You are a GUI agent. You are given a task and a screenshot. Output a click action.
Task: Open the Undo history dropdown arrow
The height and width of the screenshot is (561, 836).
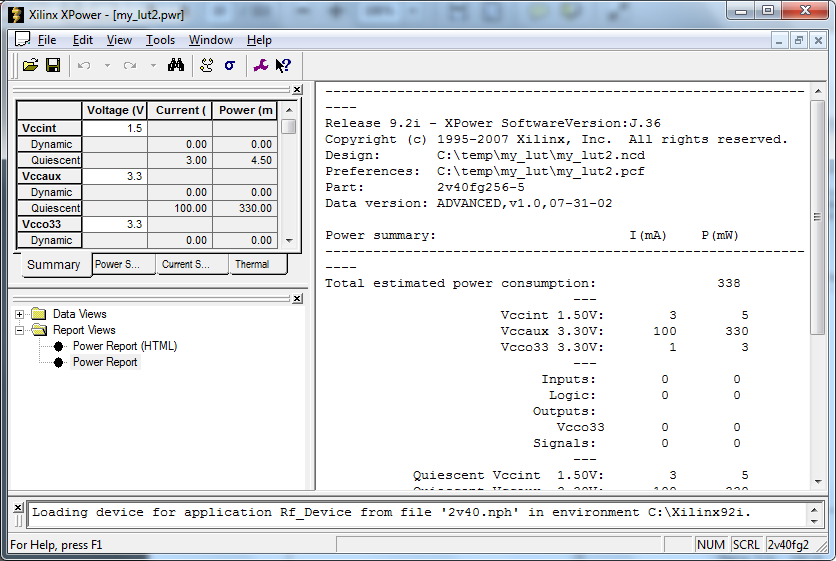tap(107, 66)
